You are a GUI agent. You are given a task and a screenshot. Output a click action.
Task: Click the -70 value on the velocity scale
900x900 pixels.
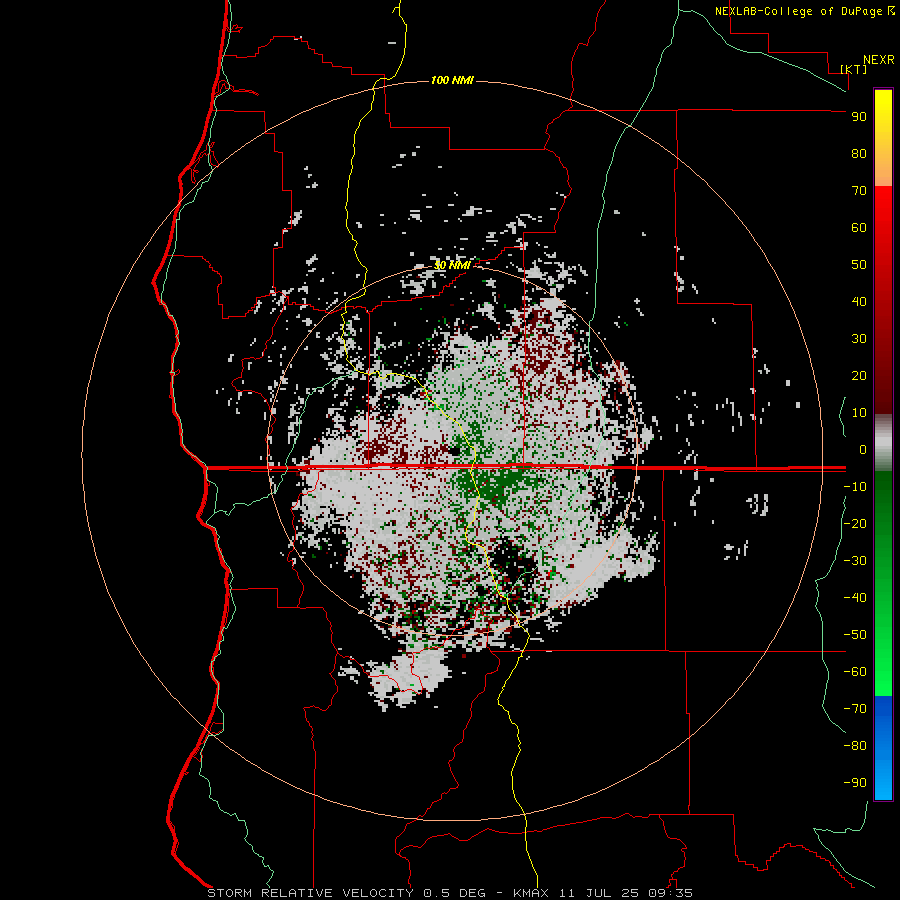[x=855, y=709]
